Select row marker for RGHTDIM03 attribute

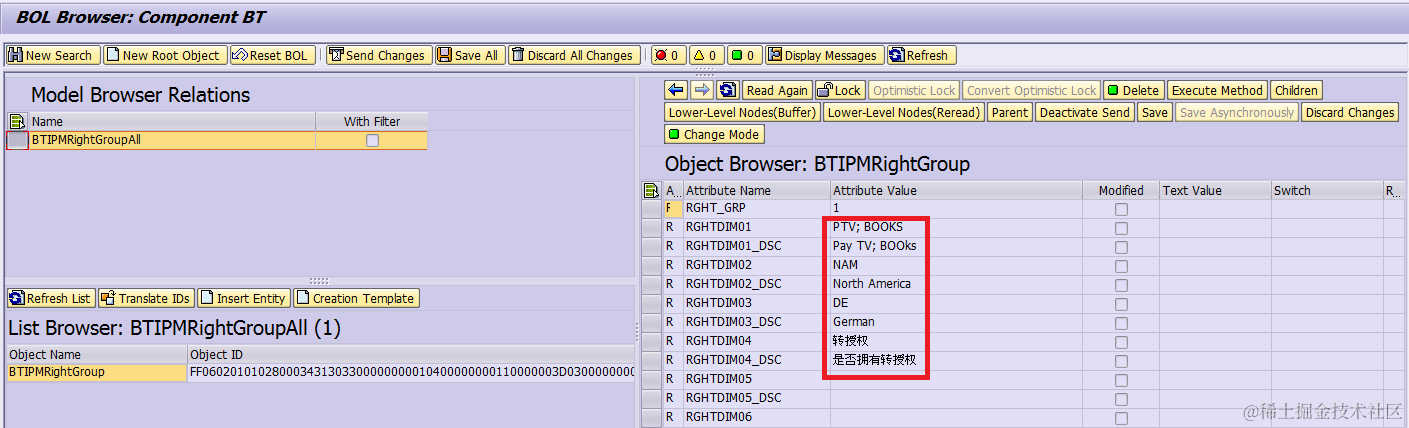click(x=652, y=303)
